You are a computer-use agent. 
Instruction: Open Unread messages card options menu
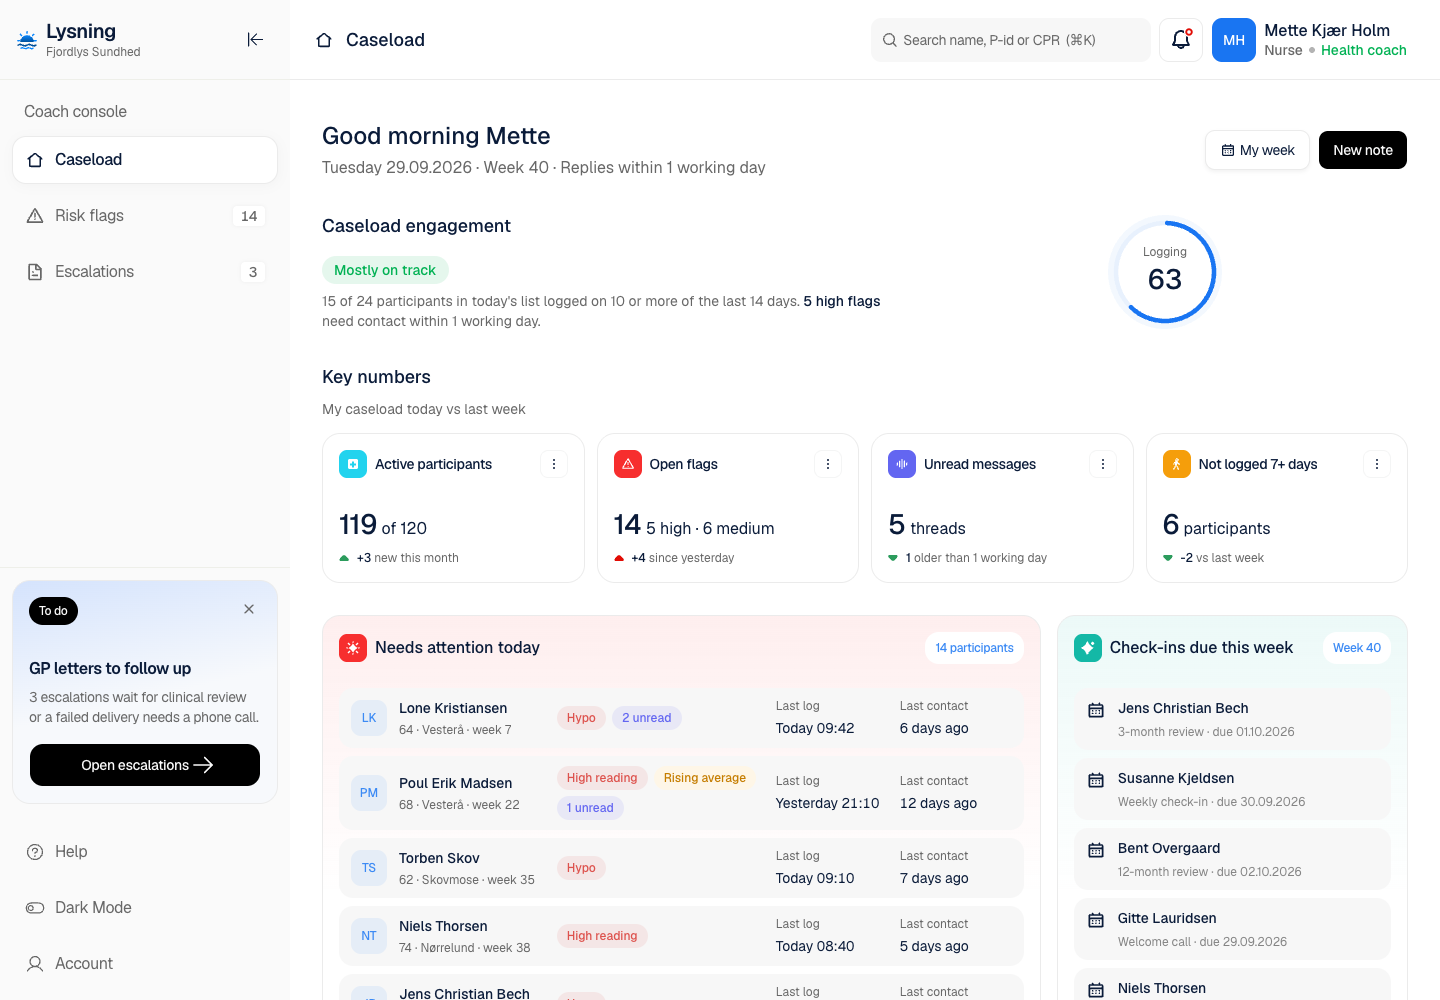(x=1103, y=464)
